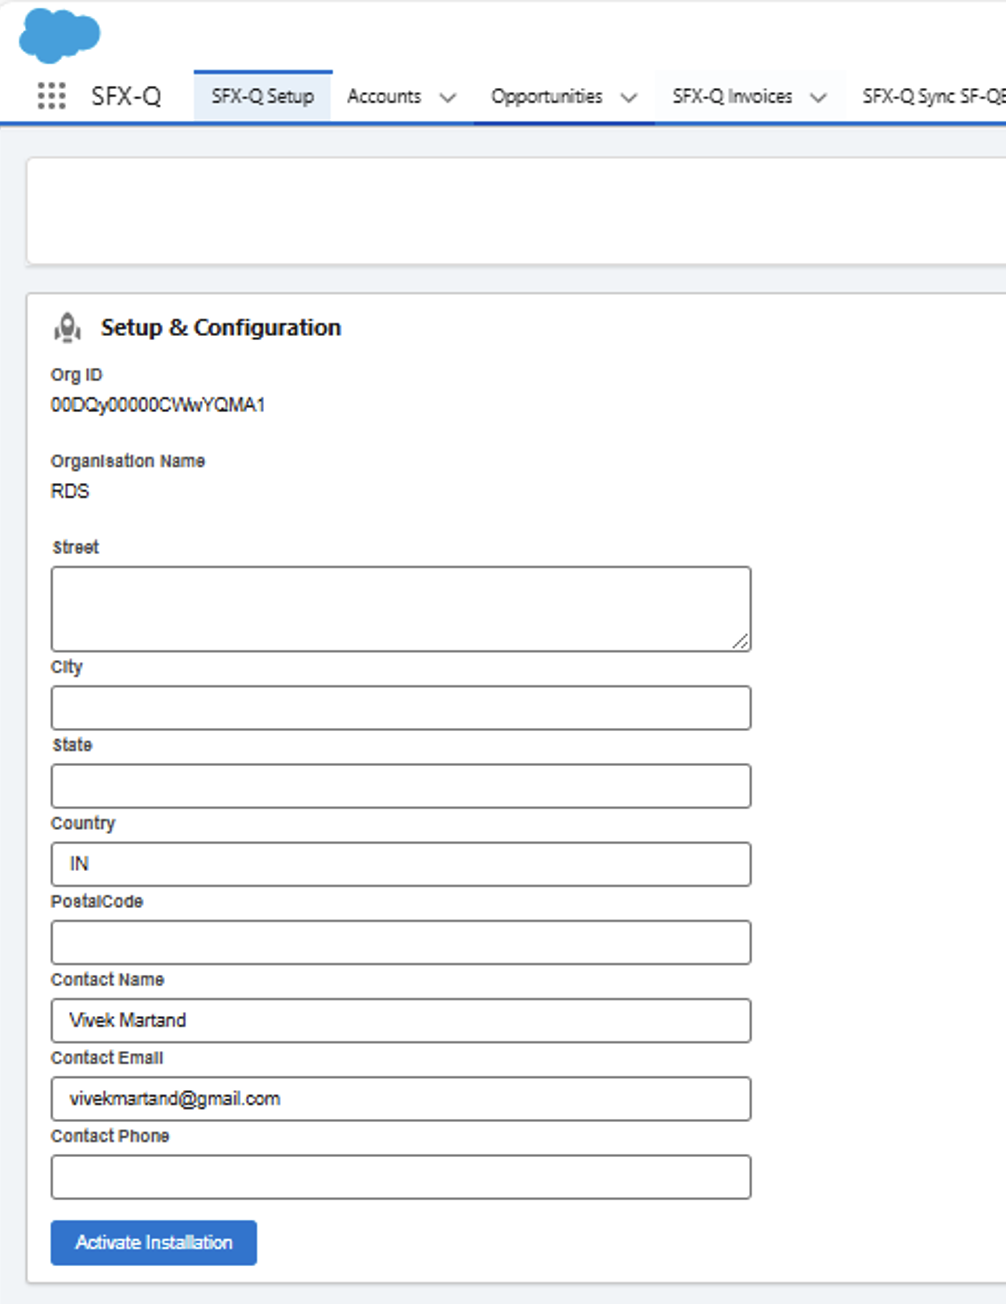Image resolution: width=1006 pixels, height=1304 pixels.
Task: Switch to the SFX-Q Setup tab
Action: click(x=262, y=96)
